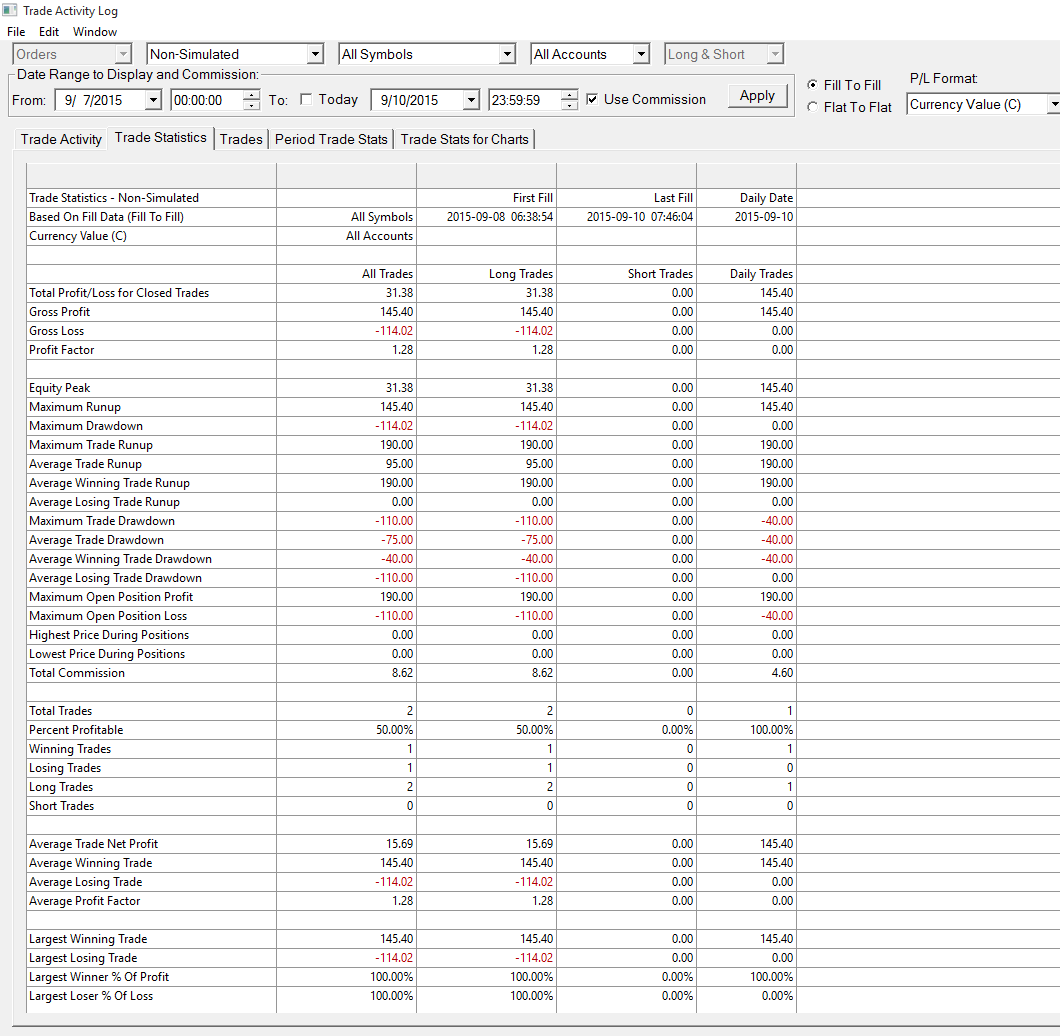Screen dimensions: 1060x1036
Task: Increase the From time with up arrow
Action: coord(251,95)
